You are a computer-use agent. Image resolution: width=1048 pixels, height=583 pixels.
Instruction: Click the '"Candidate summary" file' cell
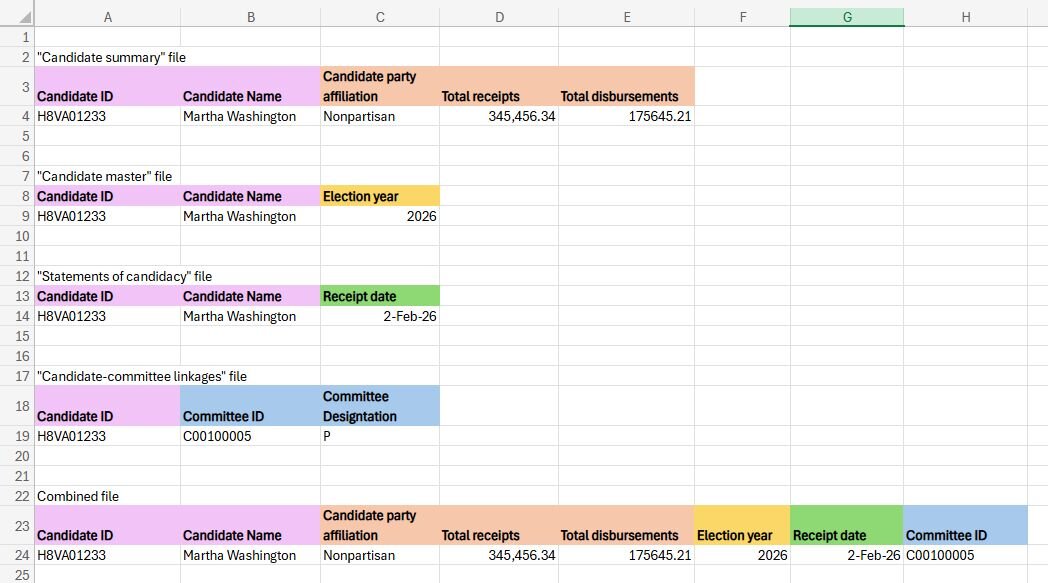click(108, 57)
